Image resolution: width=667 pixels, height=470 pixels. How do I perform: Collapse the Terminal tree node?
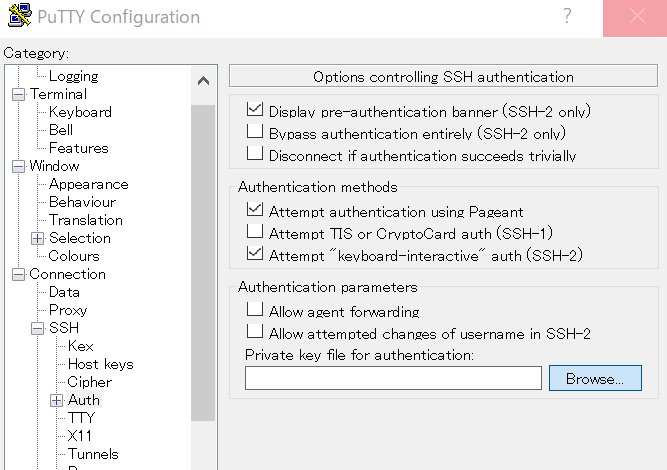pyautogui.click(x=18, y=94)
